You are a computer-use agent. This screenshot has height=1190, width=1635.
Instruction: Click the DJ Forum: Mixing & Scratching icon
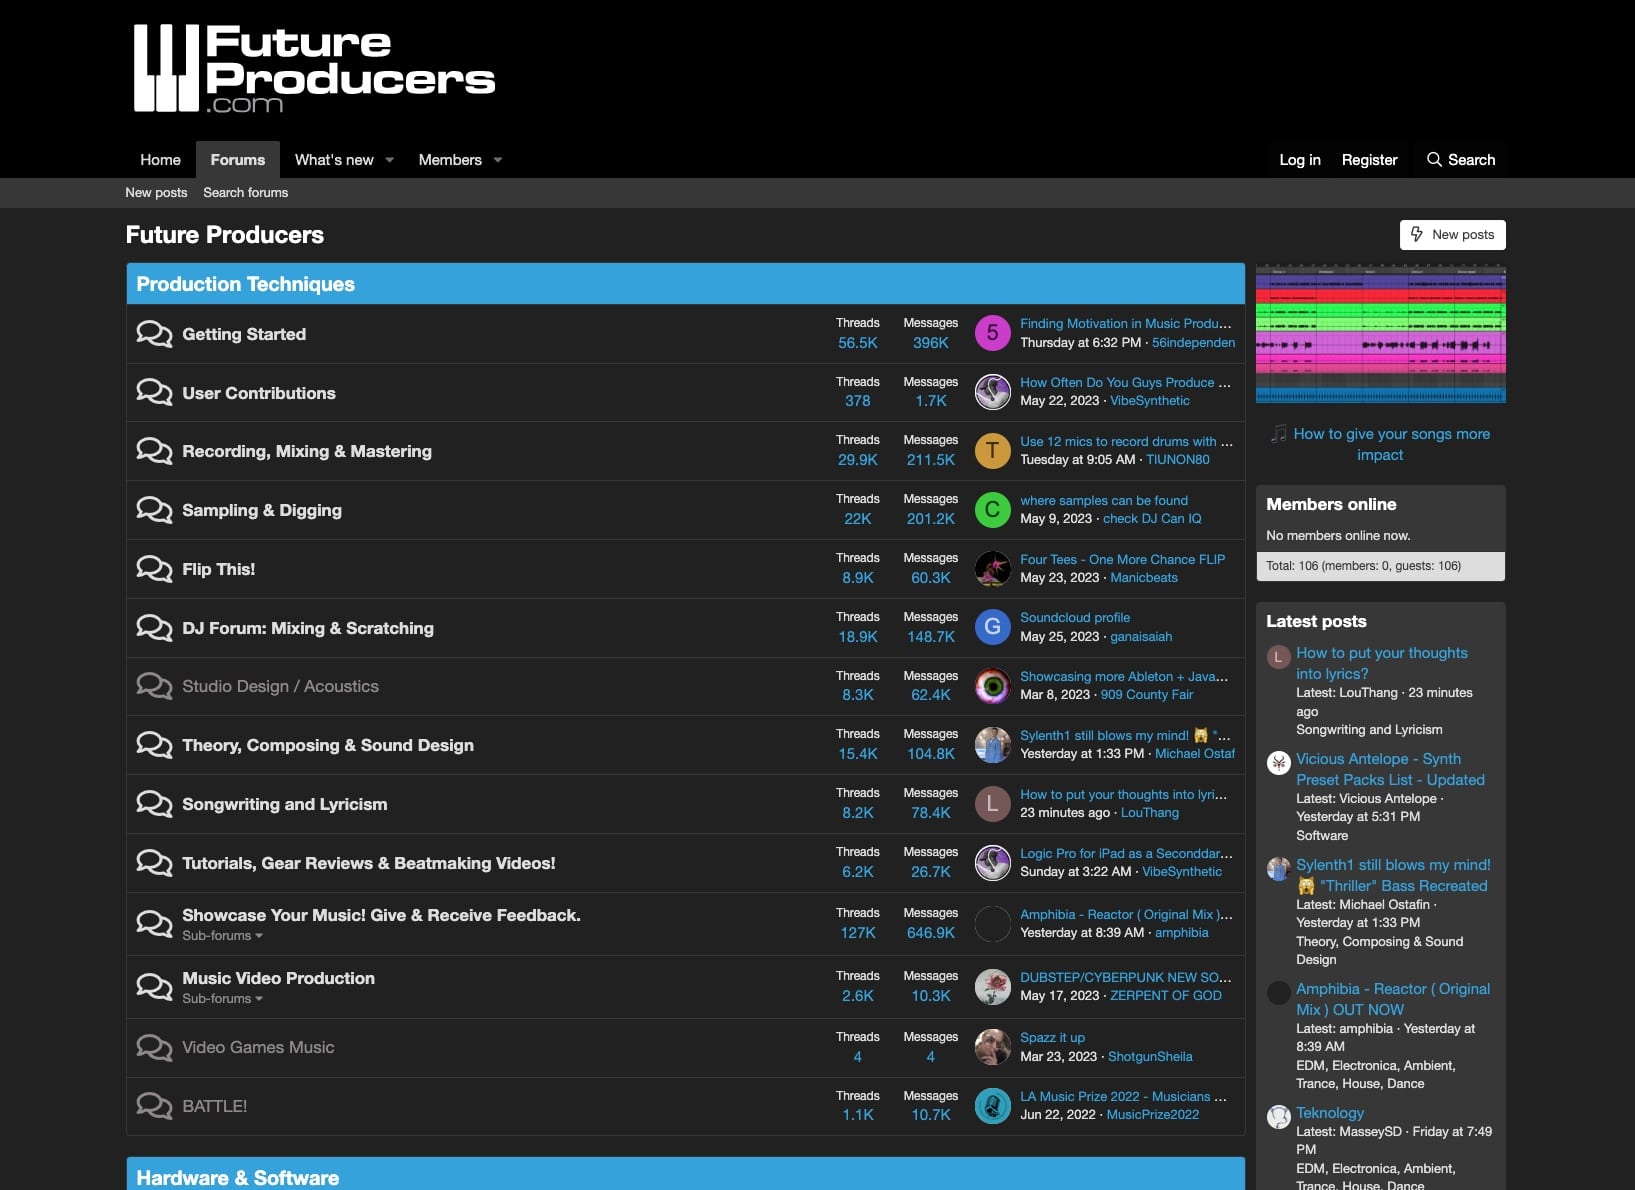(154, 627)
